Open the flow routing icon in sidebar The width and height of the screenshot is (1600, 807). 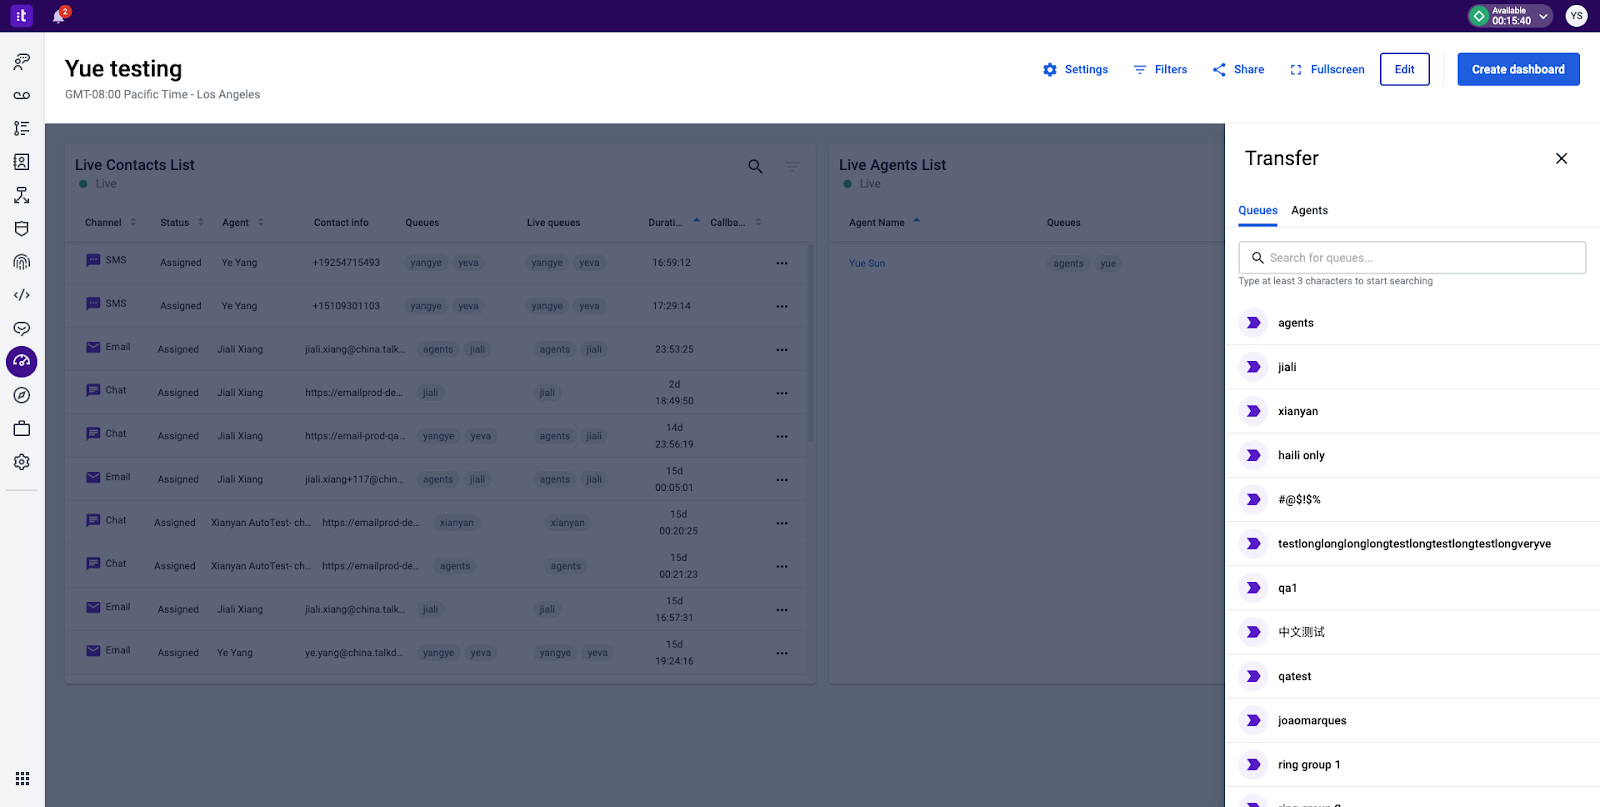[x=21, y=195]
